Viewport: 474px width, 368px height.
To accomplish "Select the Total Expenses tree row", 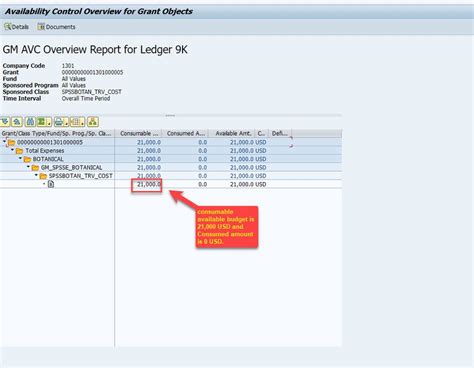I will pos(45,151).
